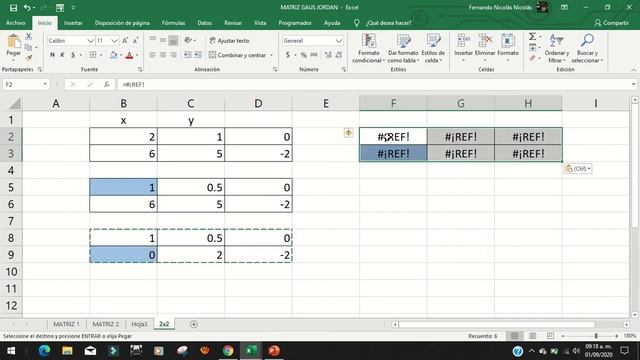Toggle bold N formatting
The image size is (640, 360).
pos(52,55)
